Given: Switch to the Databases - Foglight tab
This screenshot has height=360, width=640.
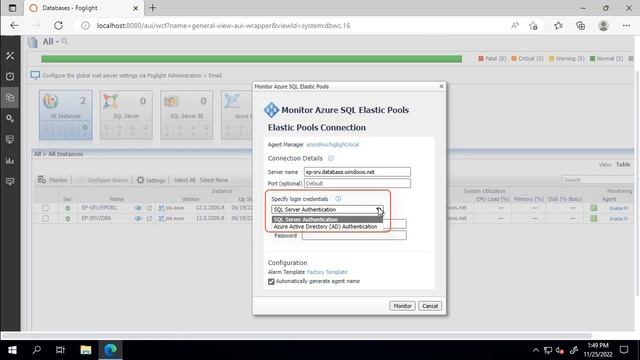Looking at the screenshot, I should [x=84, y=8].
